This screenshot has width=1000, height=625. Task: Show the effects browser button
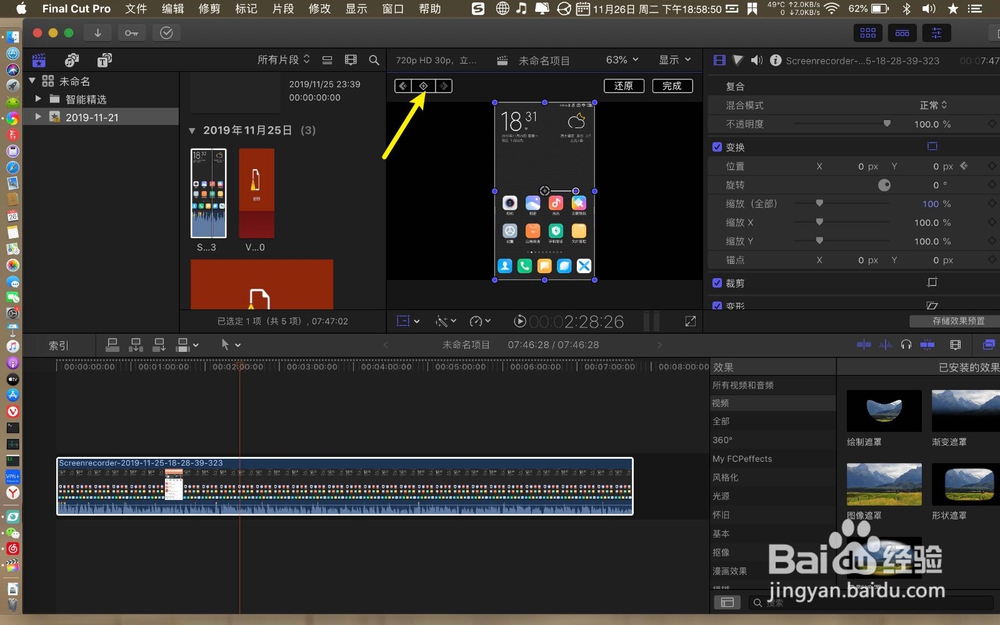pyautogui.click(x=988, y=344)
